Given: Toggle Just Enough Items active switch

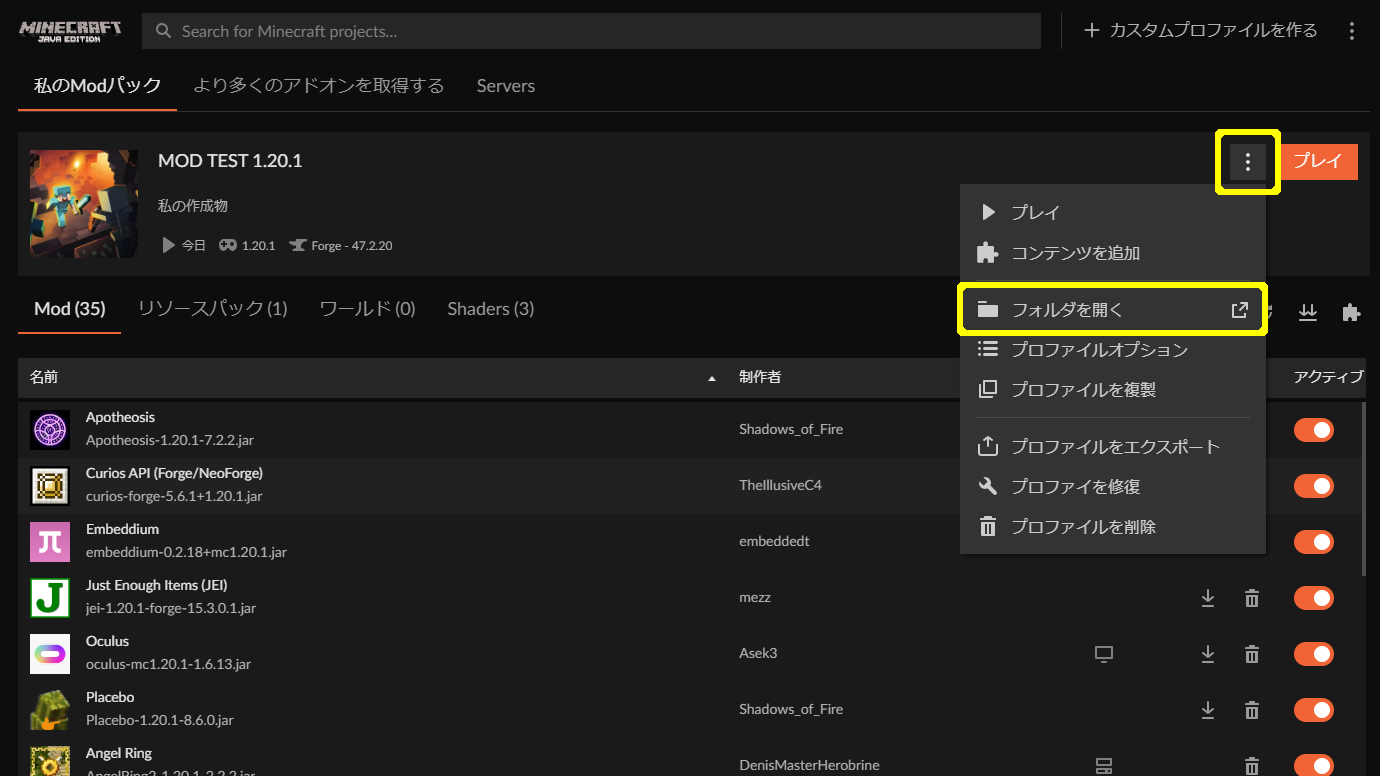Looking at the screenshot, I should click(x=1314, y=598).
